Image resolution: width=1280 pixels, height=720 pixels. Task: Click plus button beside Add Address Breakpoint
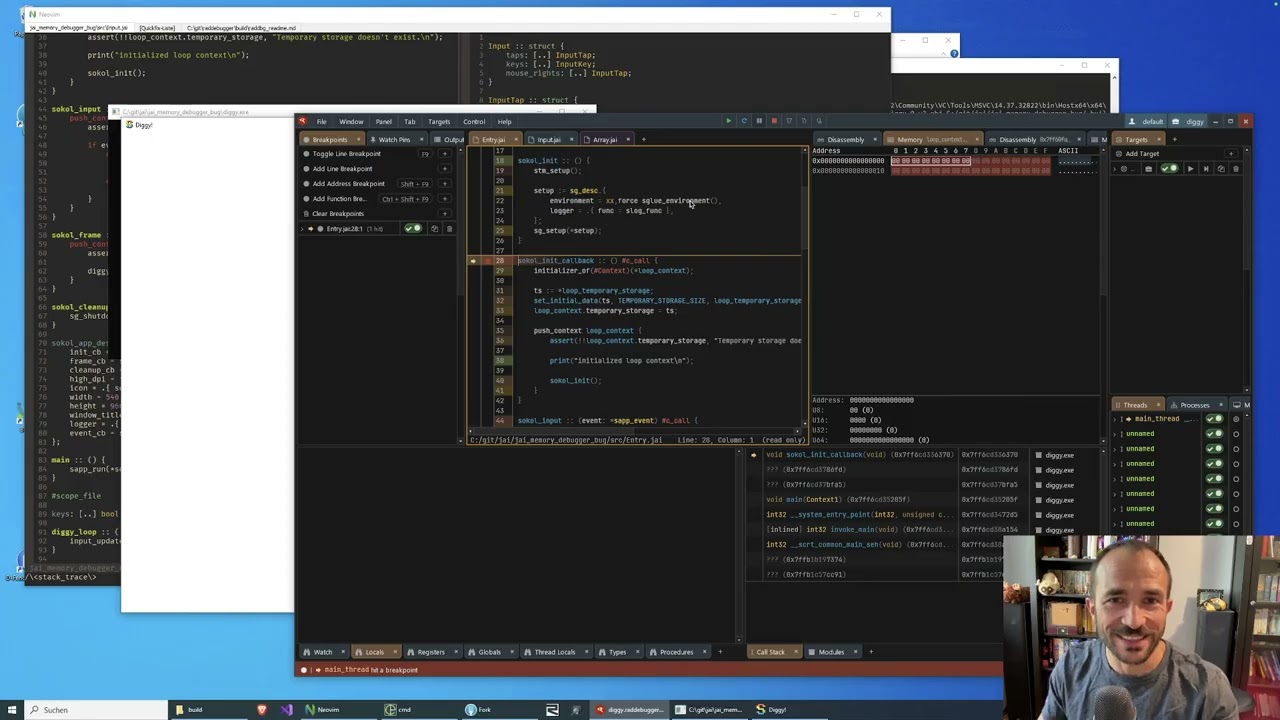pyautogui.click(x=445, y=184)
